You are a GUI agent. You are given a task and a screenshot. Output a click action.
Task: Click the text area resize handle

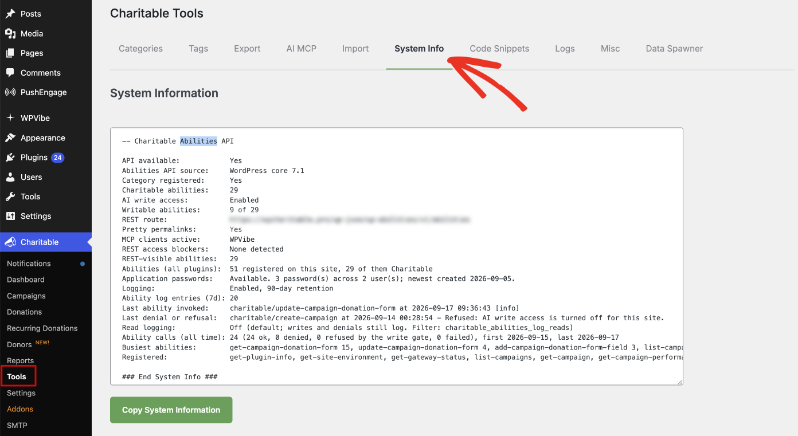[x=679, y=382]
